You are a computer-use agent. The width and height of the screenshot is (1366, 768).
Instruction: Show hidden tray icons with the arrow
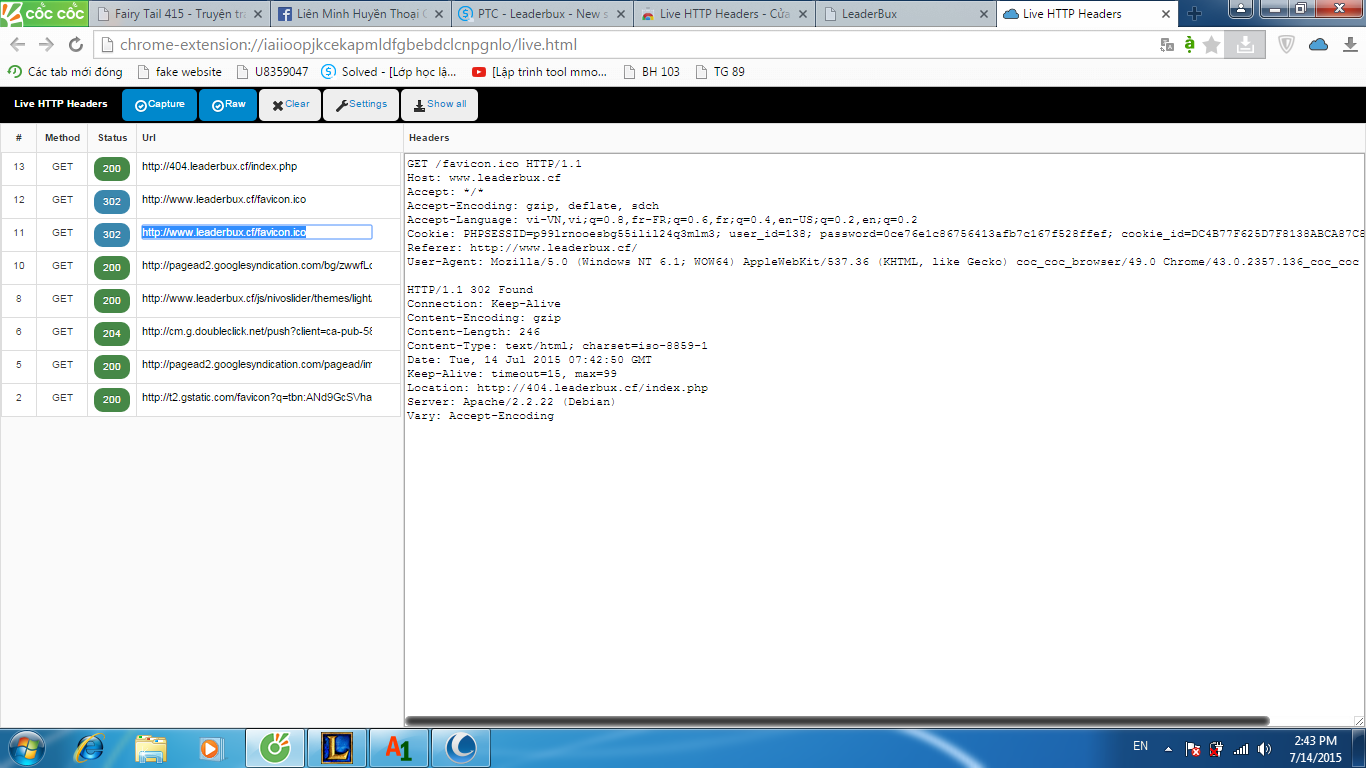tap(1167, 749)
